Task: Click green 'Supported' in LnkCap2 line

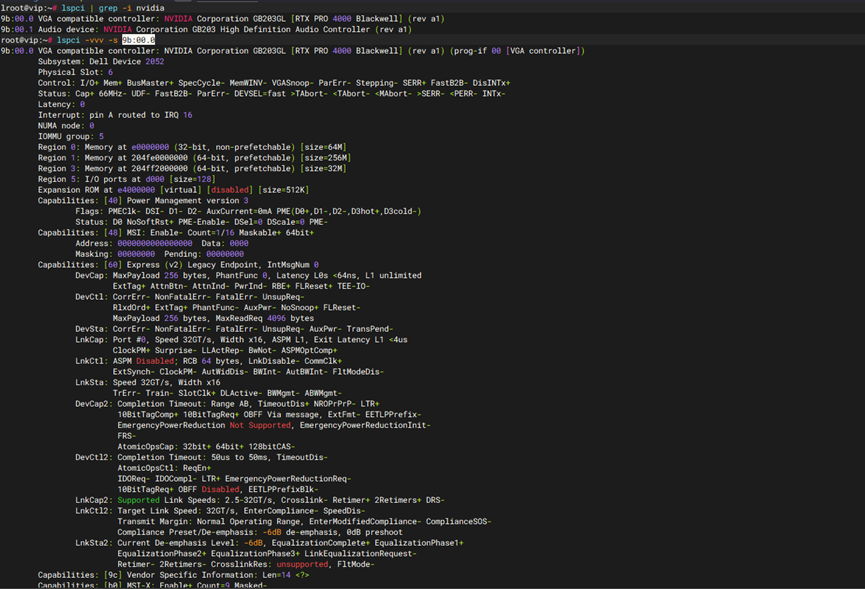Action: pyautogui.click(x=138, y=500)
